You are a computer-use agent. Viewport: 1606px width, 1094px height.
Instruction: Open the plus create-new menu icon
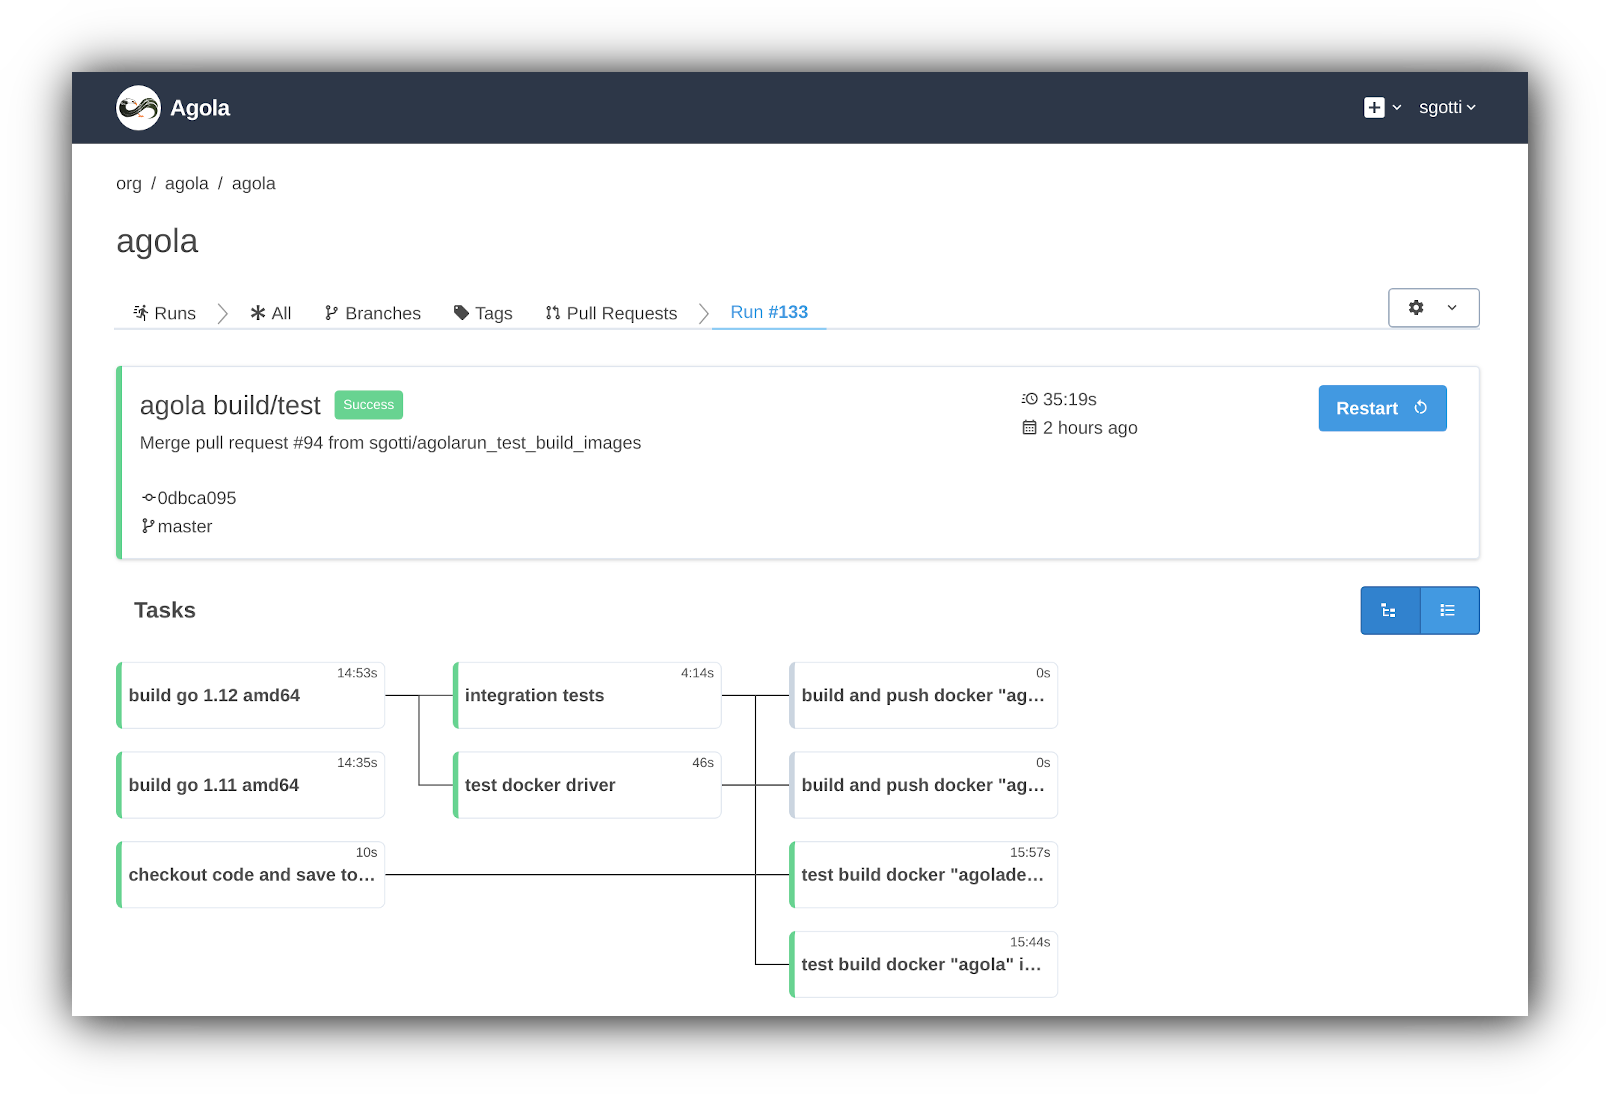point(1374,108)
